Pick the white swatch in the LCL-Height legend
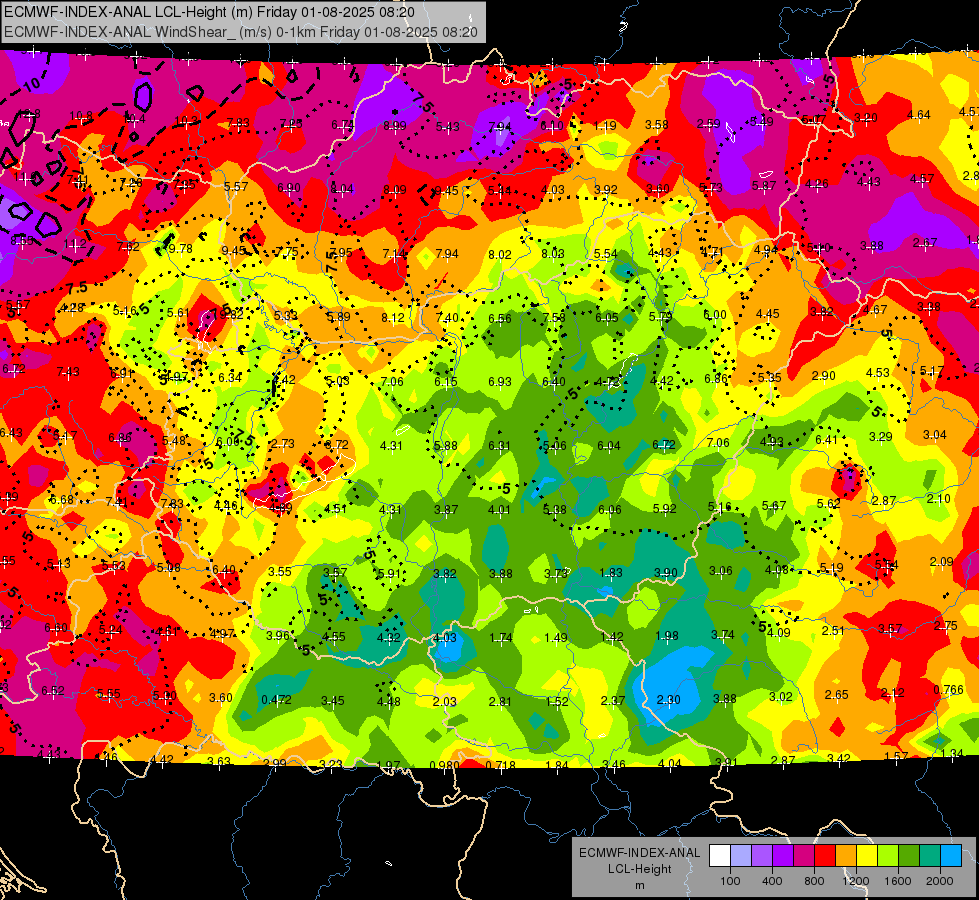The image size is (979, 900). pyautogui.click(x=720, y=855)
